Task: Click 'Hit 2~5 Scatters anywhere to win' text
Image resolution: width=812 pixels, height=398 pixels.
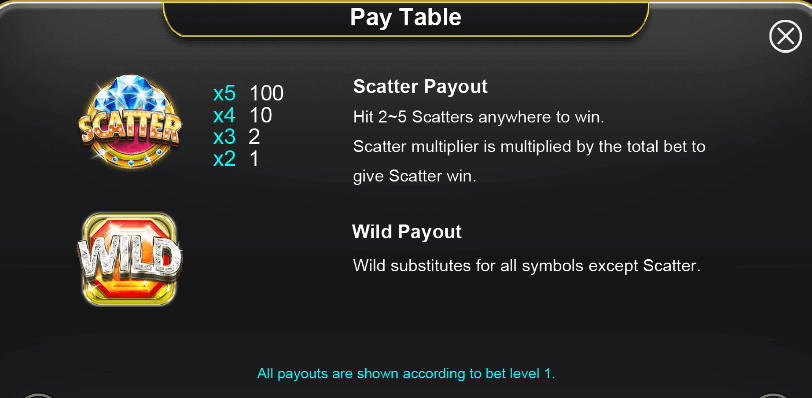Action: (x=478, y=117)
